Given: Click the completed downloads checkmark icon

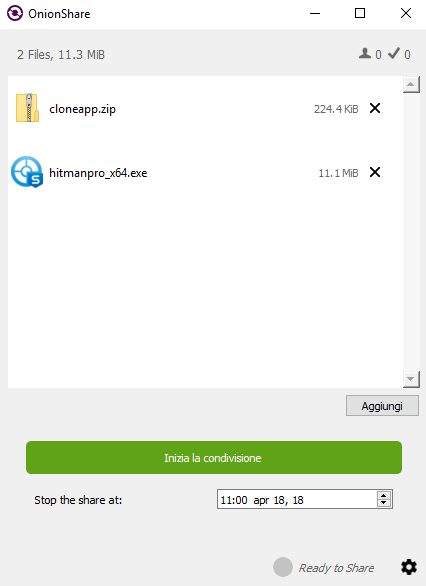Looking at the screenshot, I should [394, 53].
